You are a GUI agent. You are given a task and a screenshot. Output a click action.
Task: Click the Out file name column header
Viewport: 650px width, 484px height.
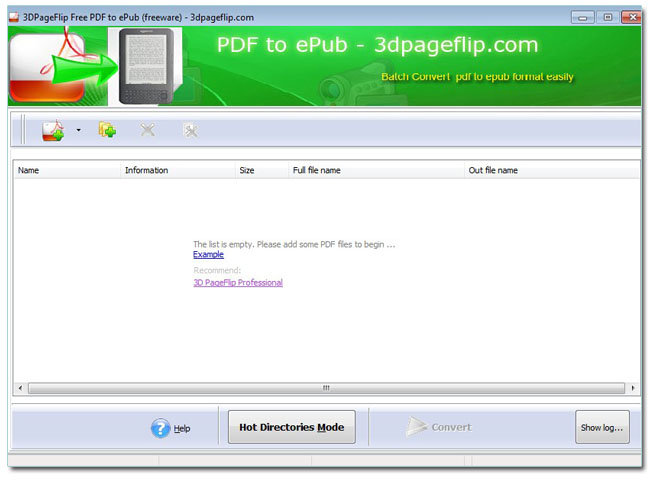click(551, 170)
